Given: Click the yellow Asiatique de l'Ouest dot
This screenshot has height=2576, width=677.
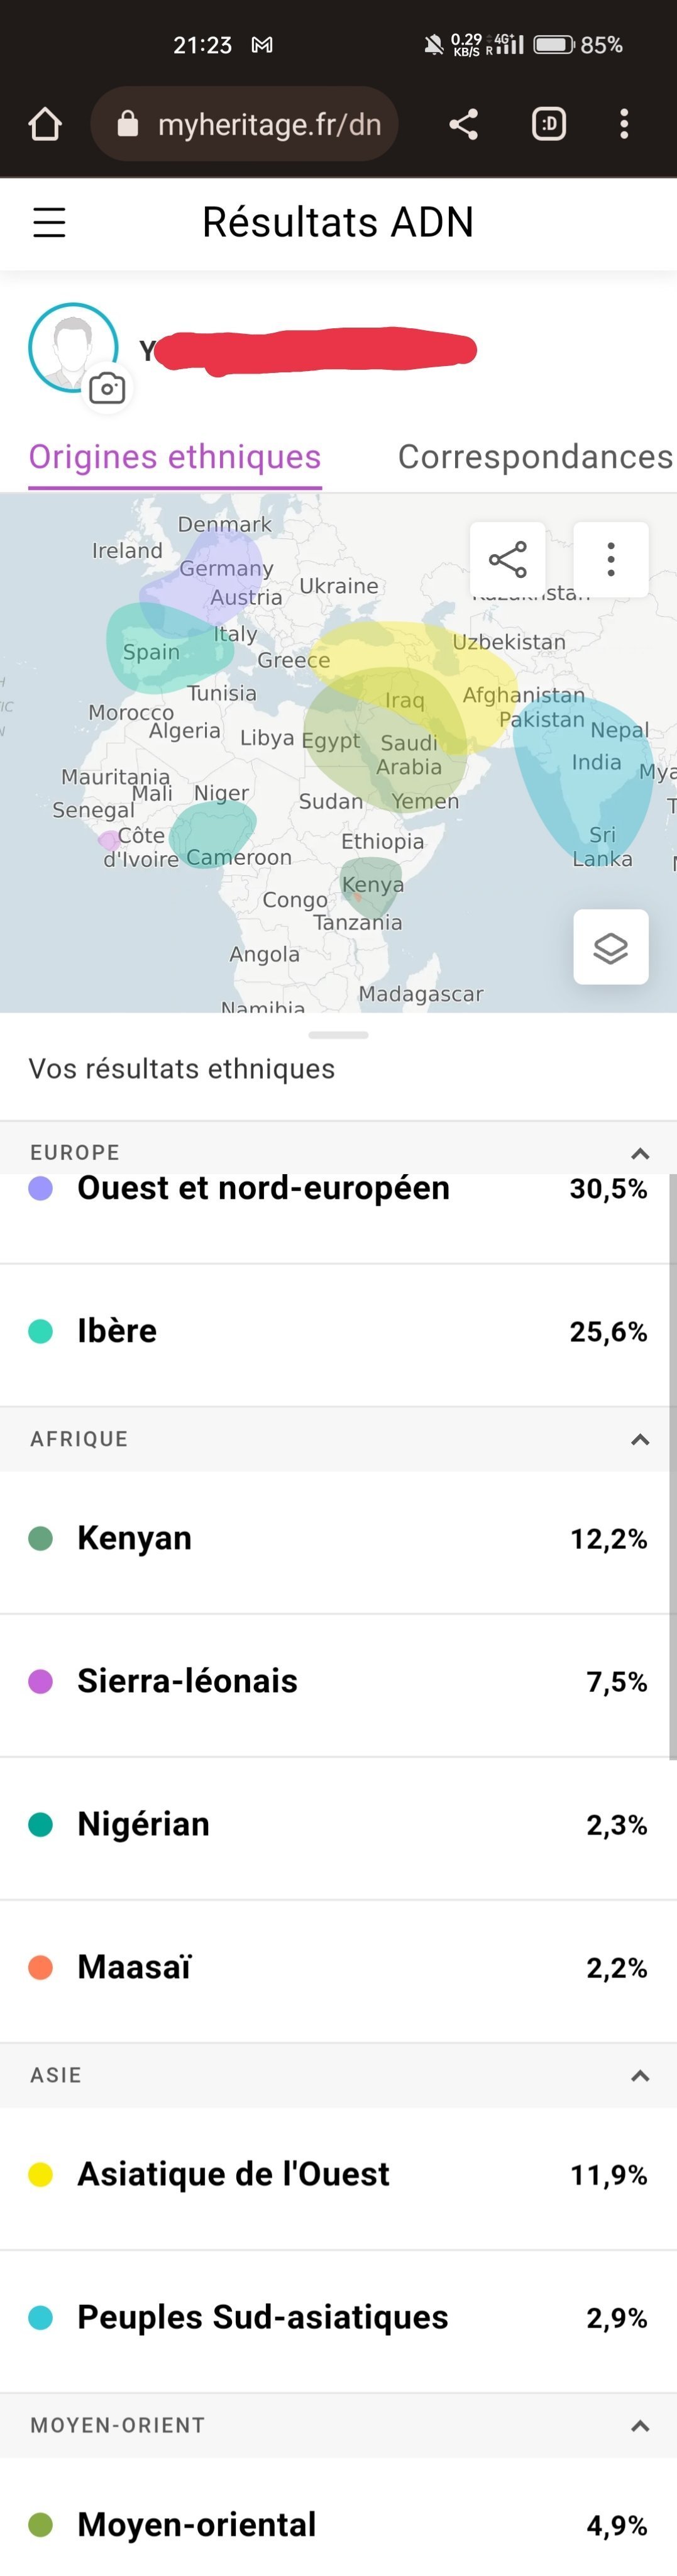Looking at the screenshot, I should pos(40,2174).
